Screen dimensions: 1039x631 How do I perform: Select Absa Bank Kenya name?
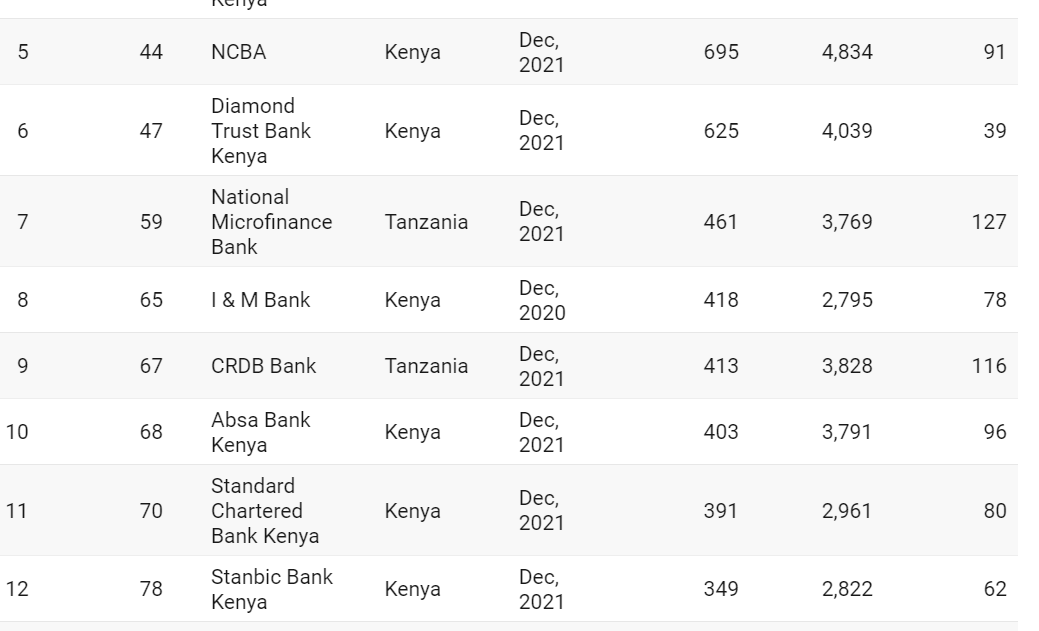click(x=260, y=432)
